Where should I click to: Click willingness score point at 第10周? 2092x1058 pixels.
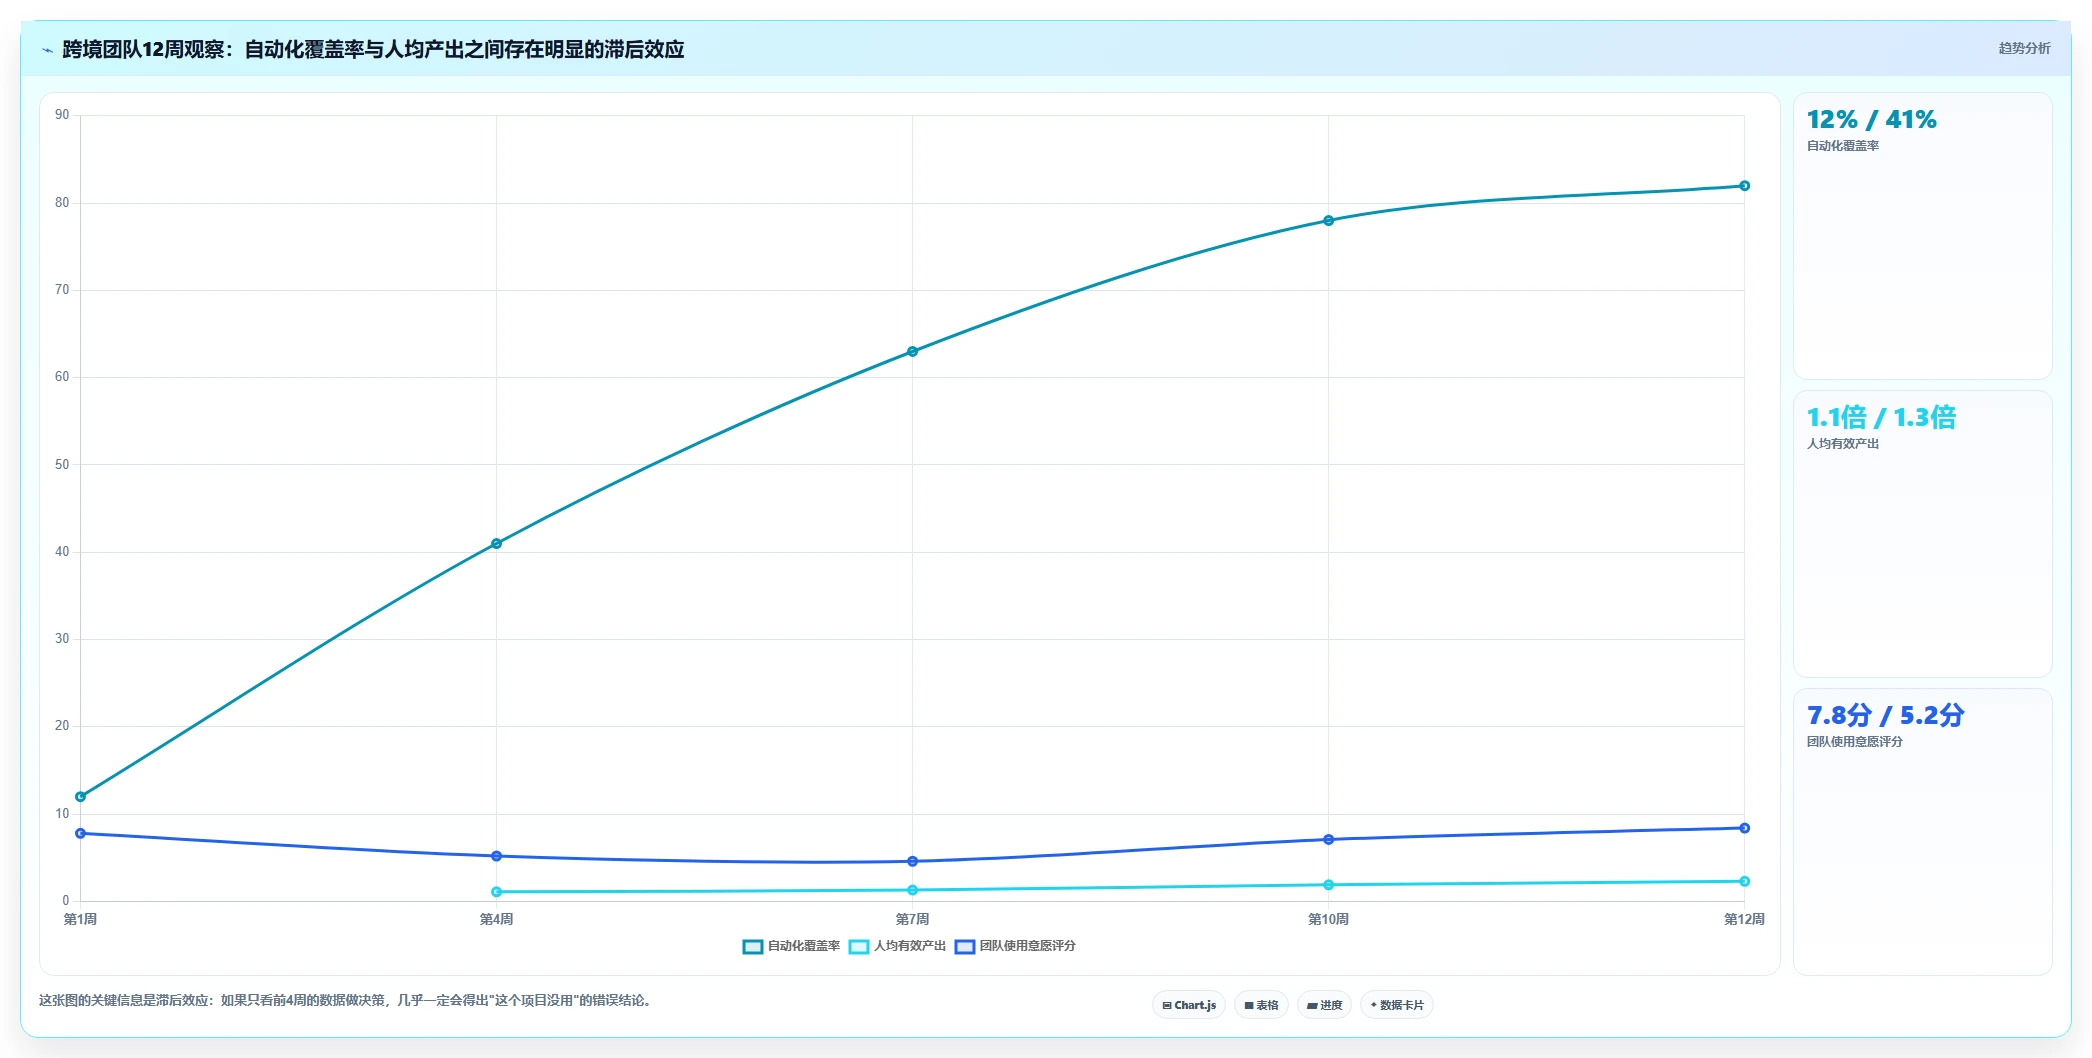coord(1329,840)
